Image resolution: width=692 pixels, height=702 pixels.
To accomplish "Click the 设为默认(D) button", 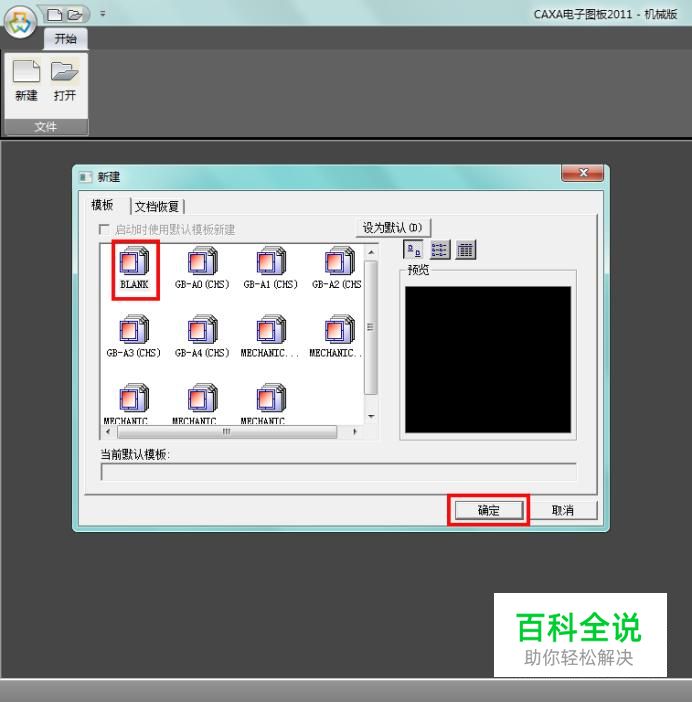I will [x=393, y=228].
